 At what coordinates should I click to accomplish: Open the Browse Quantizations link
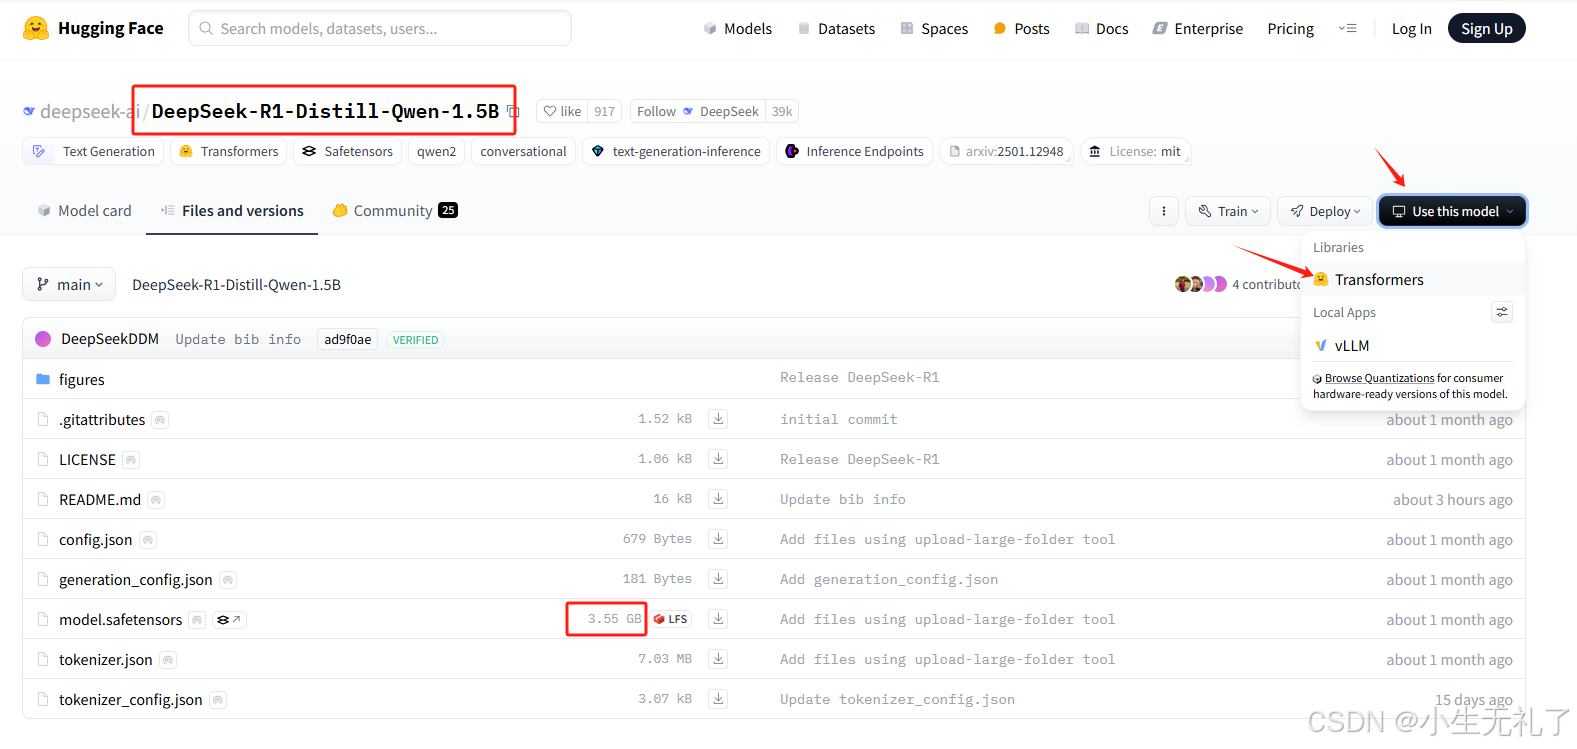coord(1379,378)
